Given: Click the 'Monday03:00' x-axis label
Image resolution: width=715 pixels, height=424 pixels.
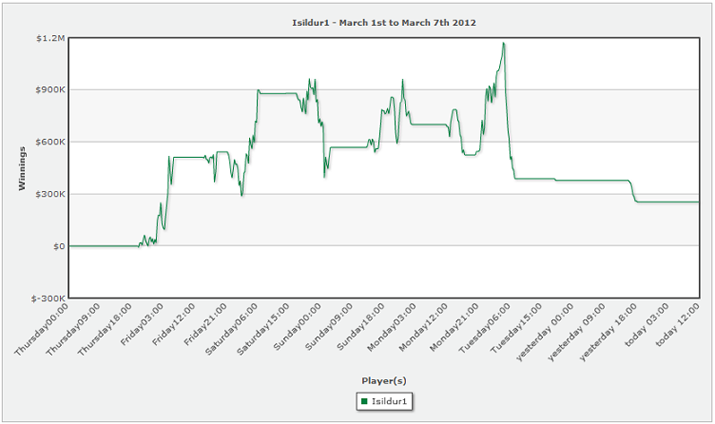Looking at the screenshot, I should (391, 327).
